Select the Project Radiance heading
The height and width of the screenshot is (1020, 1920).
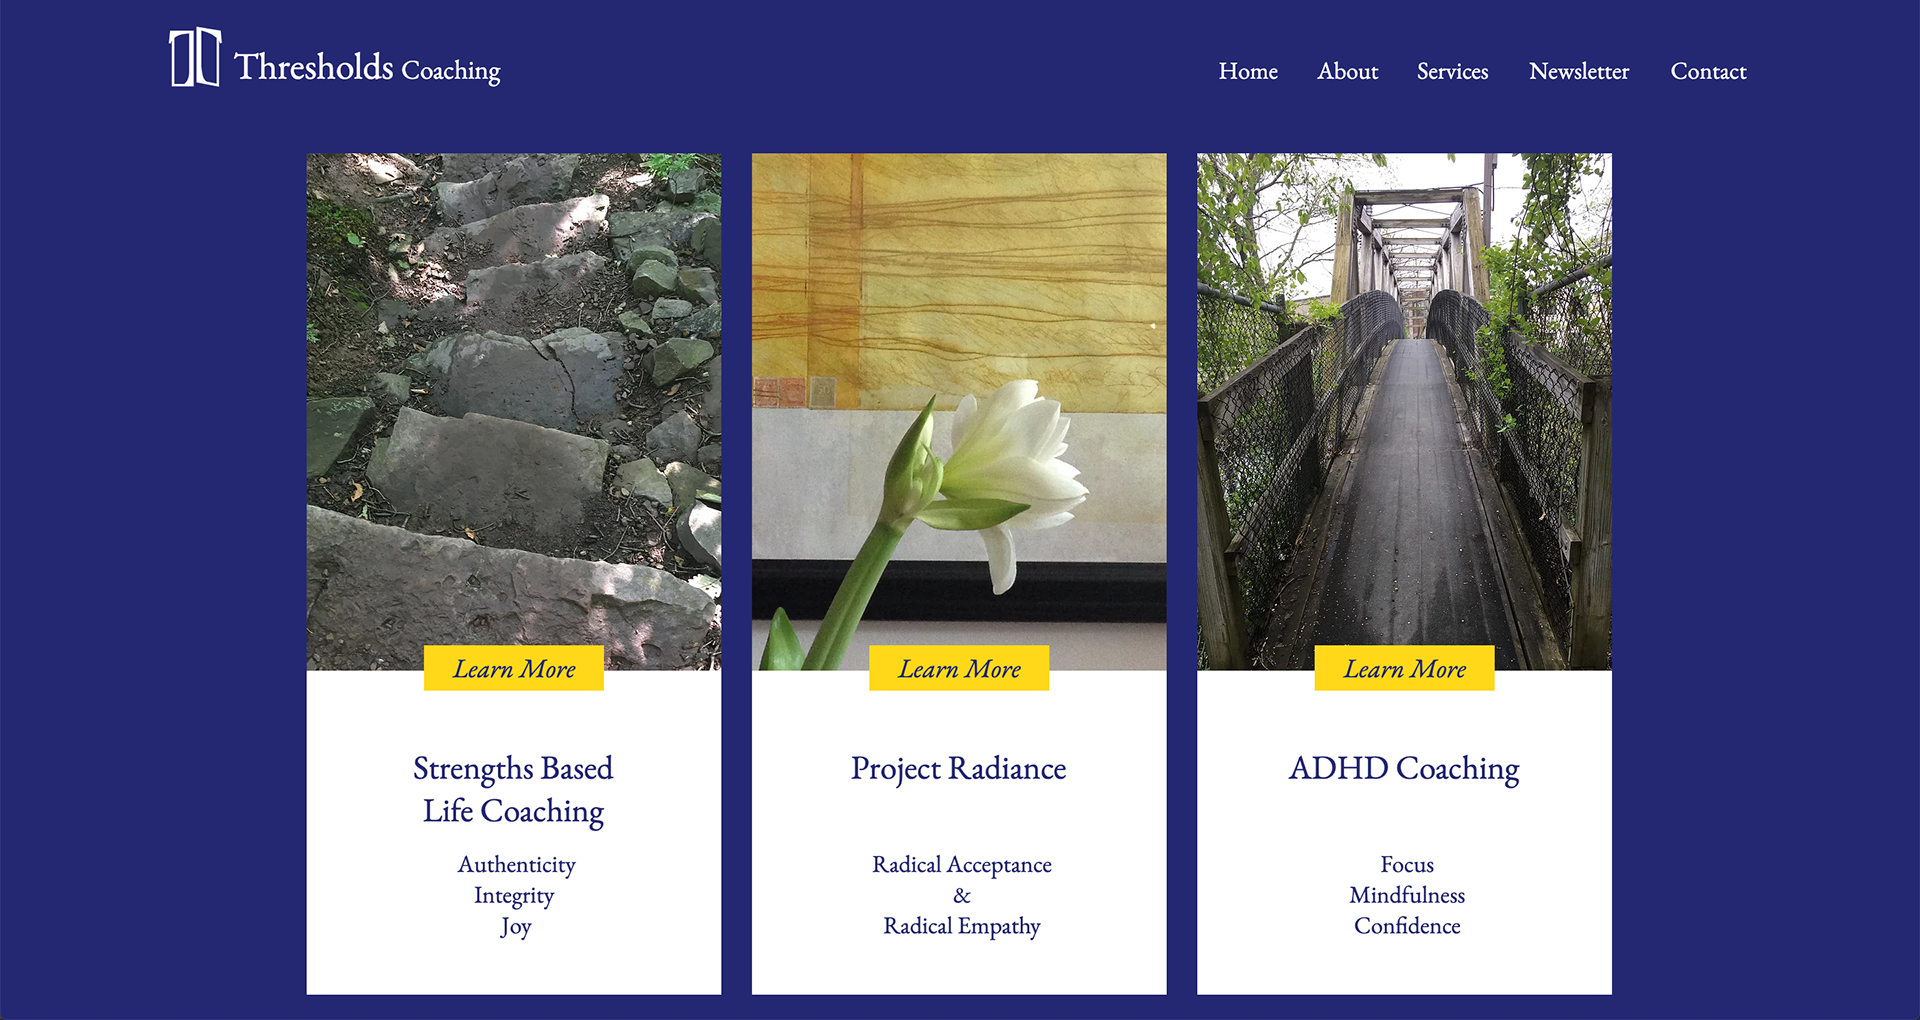(x=959, y=769)
